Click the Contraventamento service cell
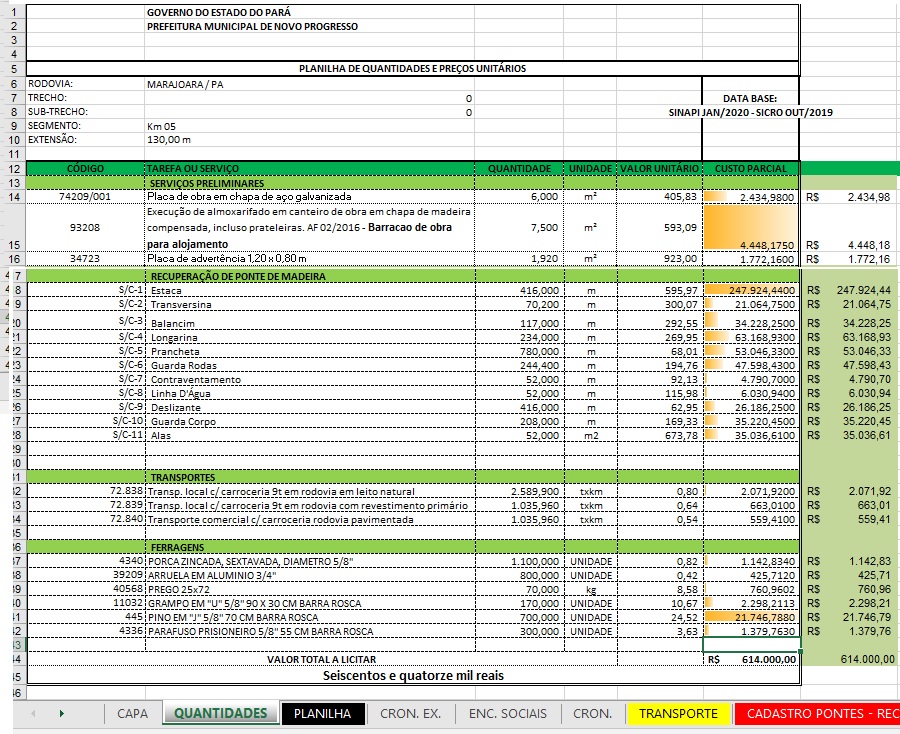The image size is (900, 734). (x=309, y=379)
